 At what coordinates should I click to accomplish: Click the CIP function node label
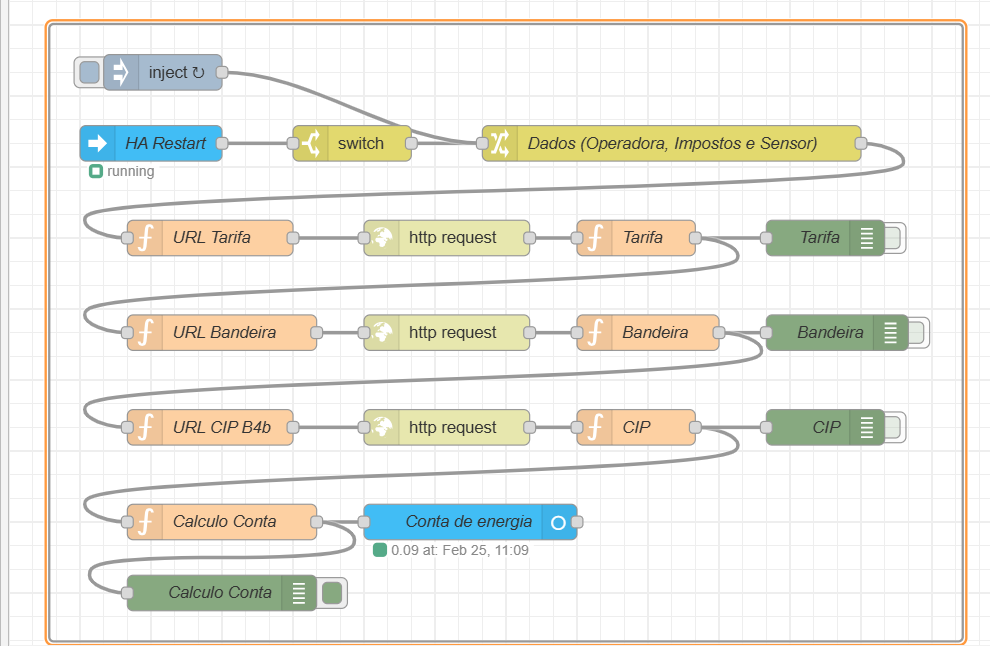tap(636, 427)
